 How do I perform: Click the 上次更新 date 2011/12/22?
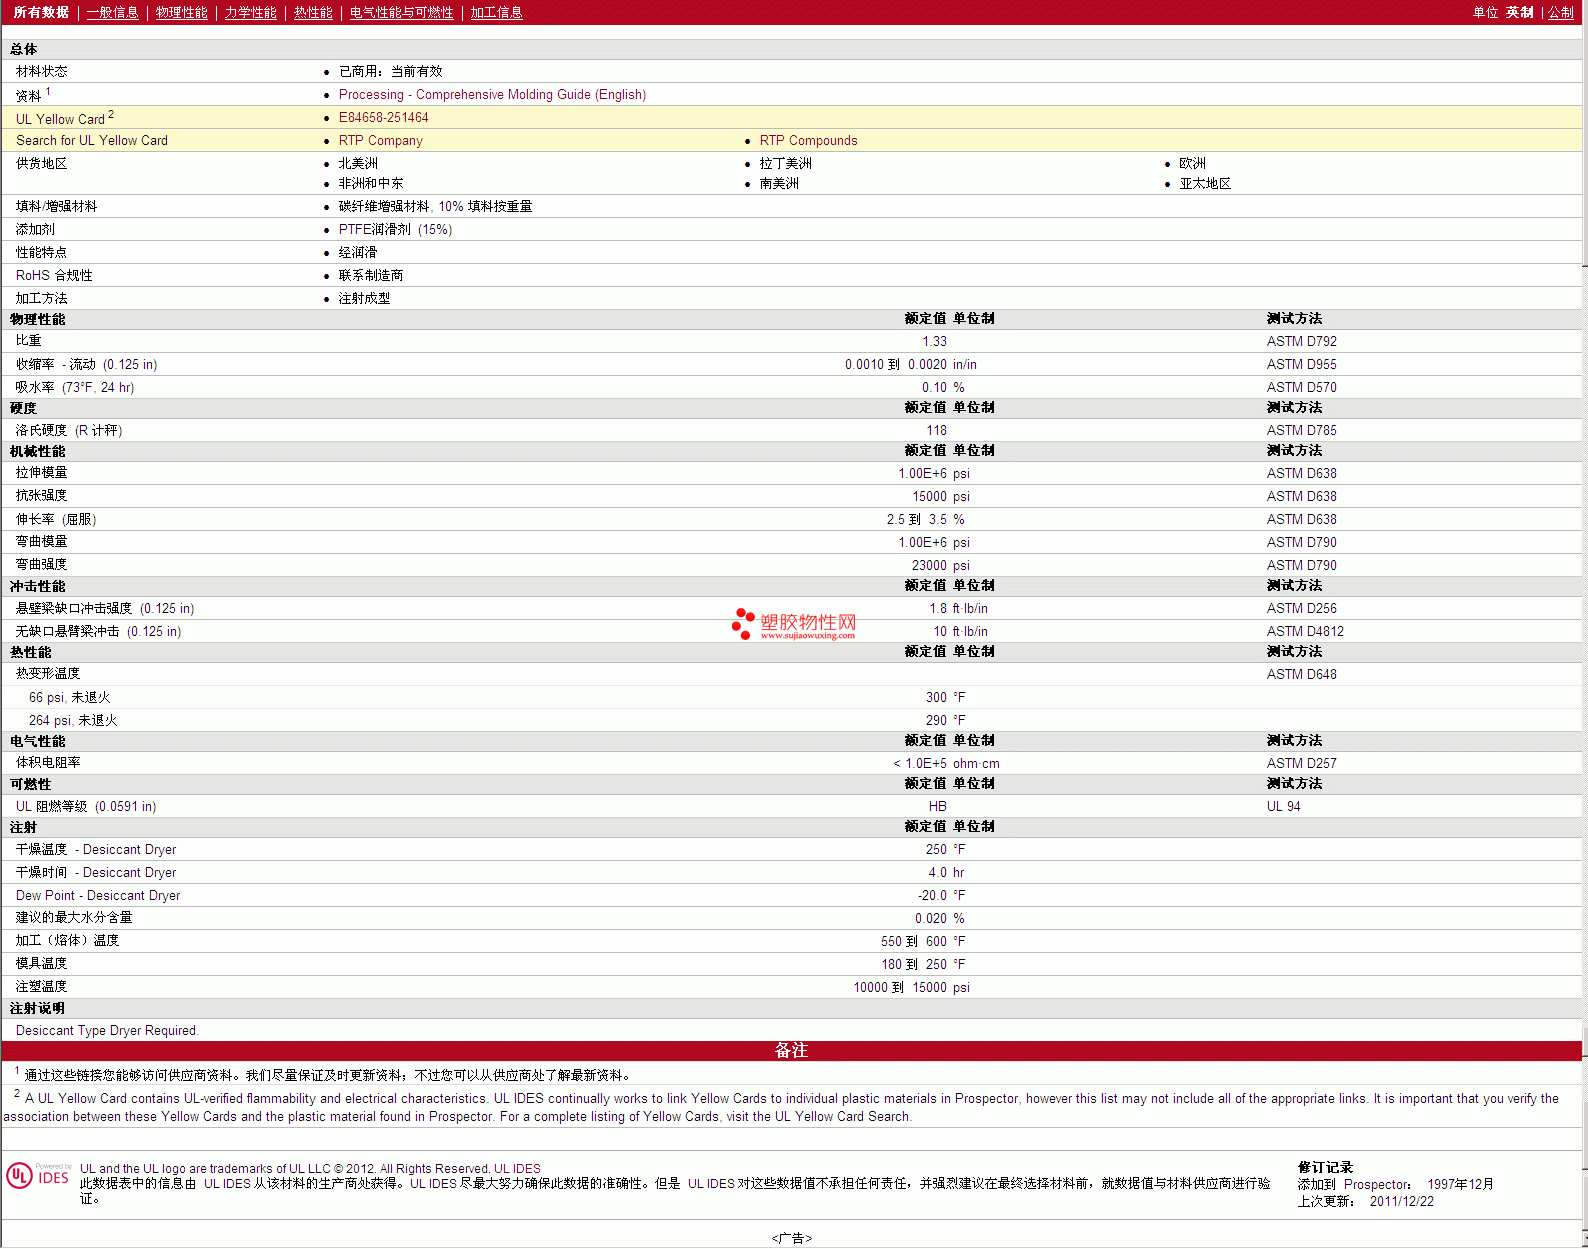point(1401,1201)
